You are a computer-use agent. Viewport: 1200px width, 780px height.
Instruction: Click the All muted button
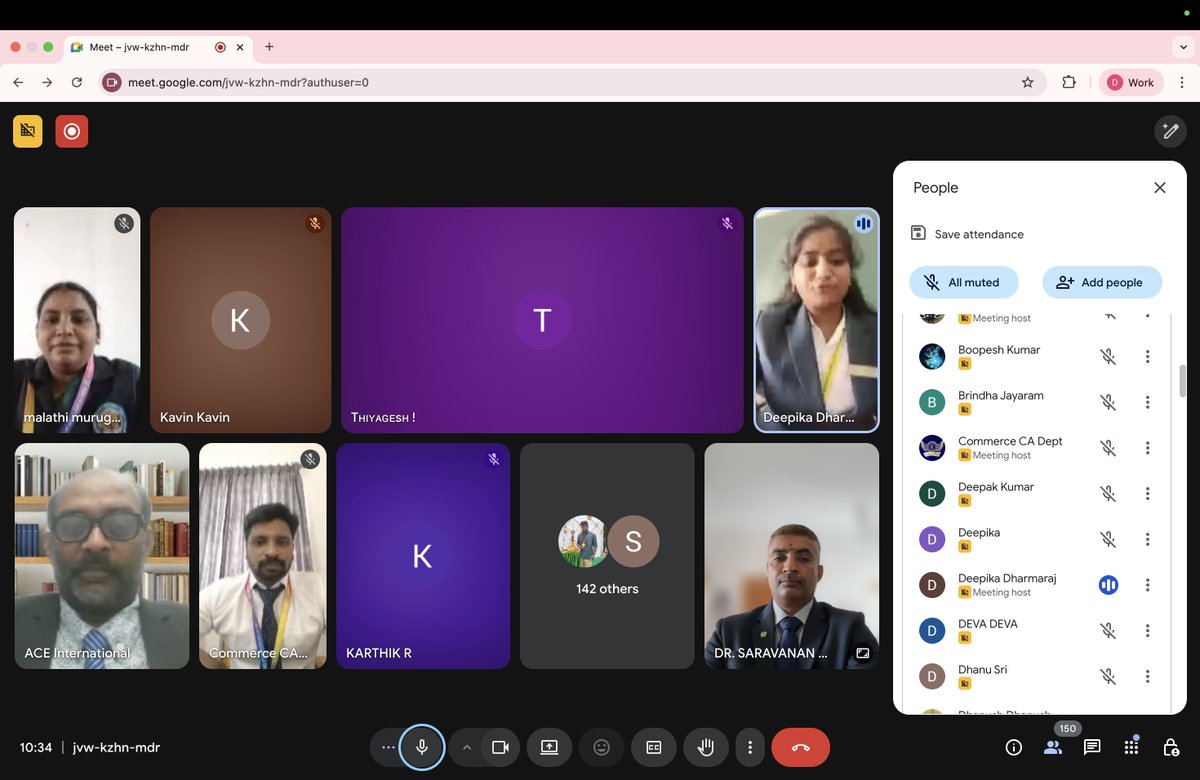point(963,283)
